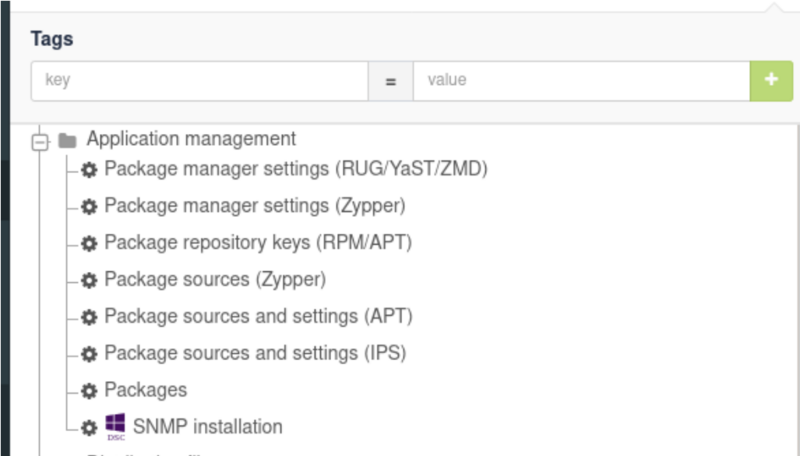
Task: Click gear icon beside SNMP installation
Action: coord(89,427)
